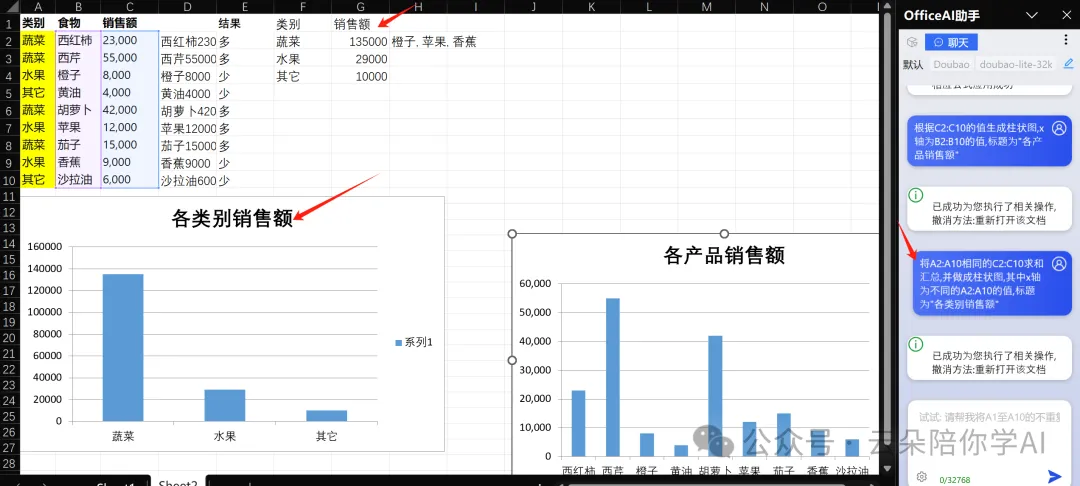Switch to the Sheet1 tab
The height and width of the screenshot is (486, 1080).
[x=115, y=482]
